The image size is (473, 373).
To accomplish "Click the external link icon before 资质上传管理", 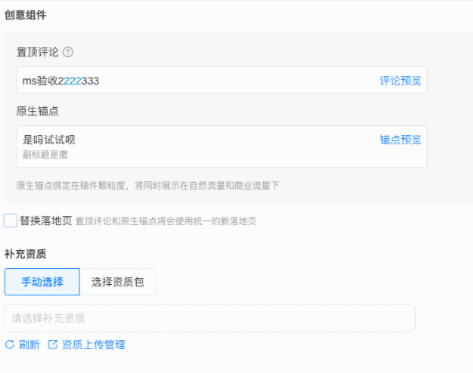I will [53, 345].
